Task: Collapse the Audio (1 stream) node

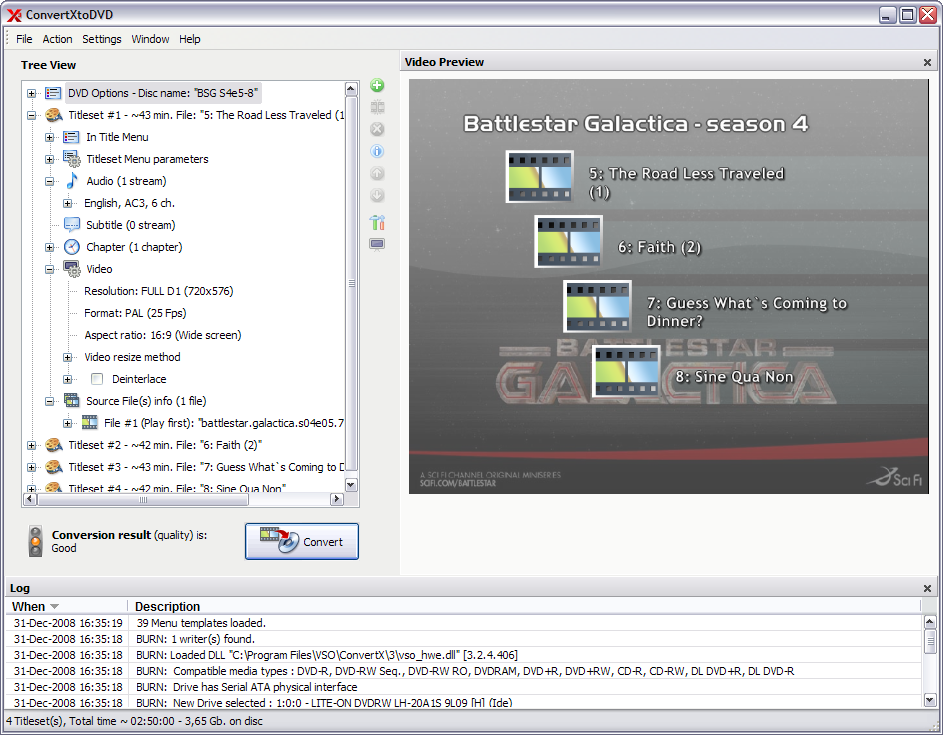Action: coord(49,181)
